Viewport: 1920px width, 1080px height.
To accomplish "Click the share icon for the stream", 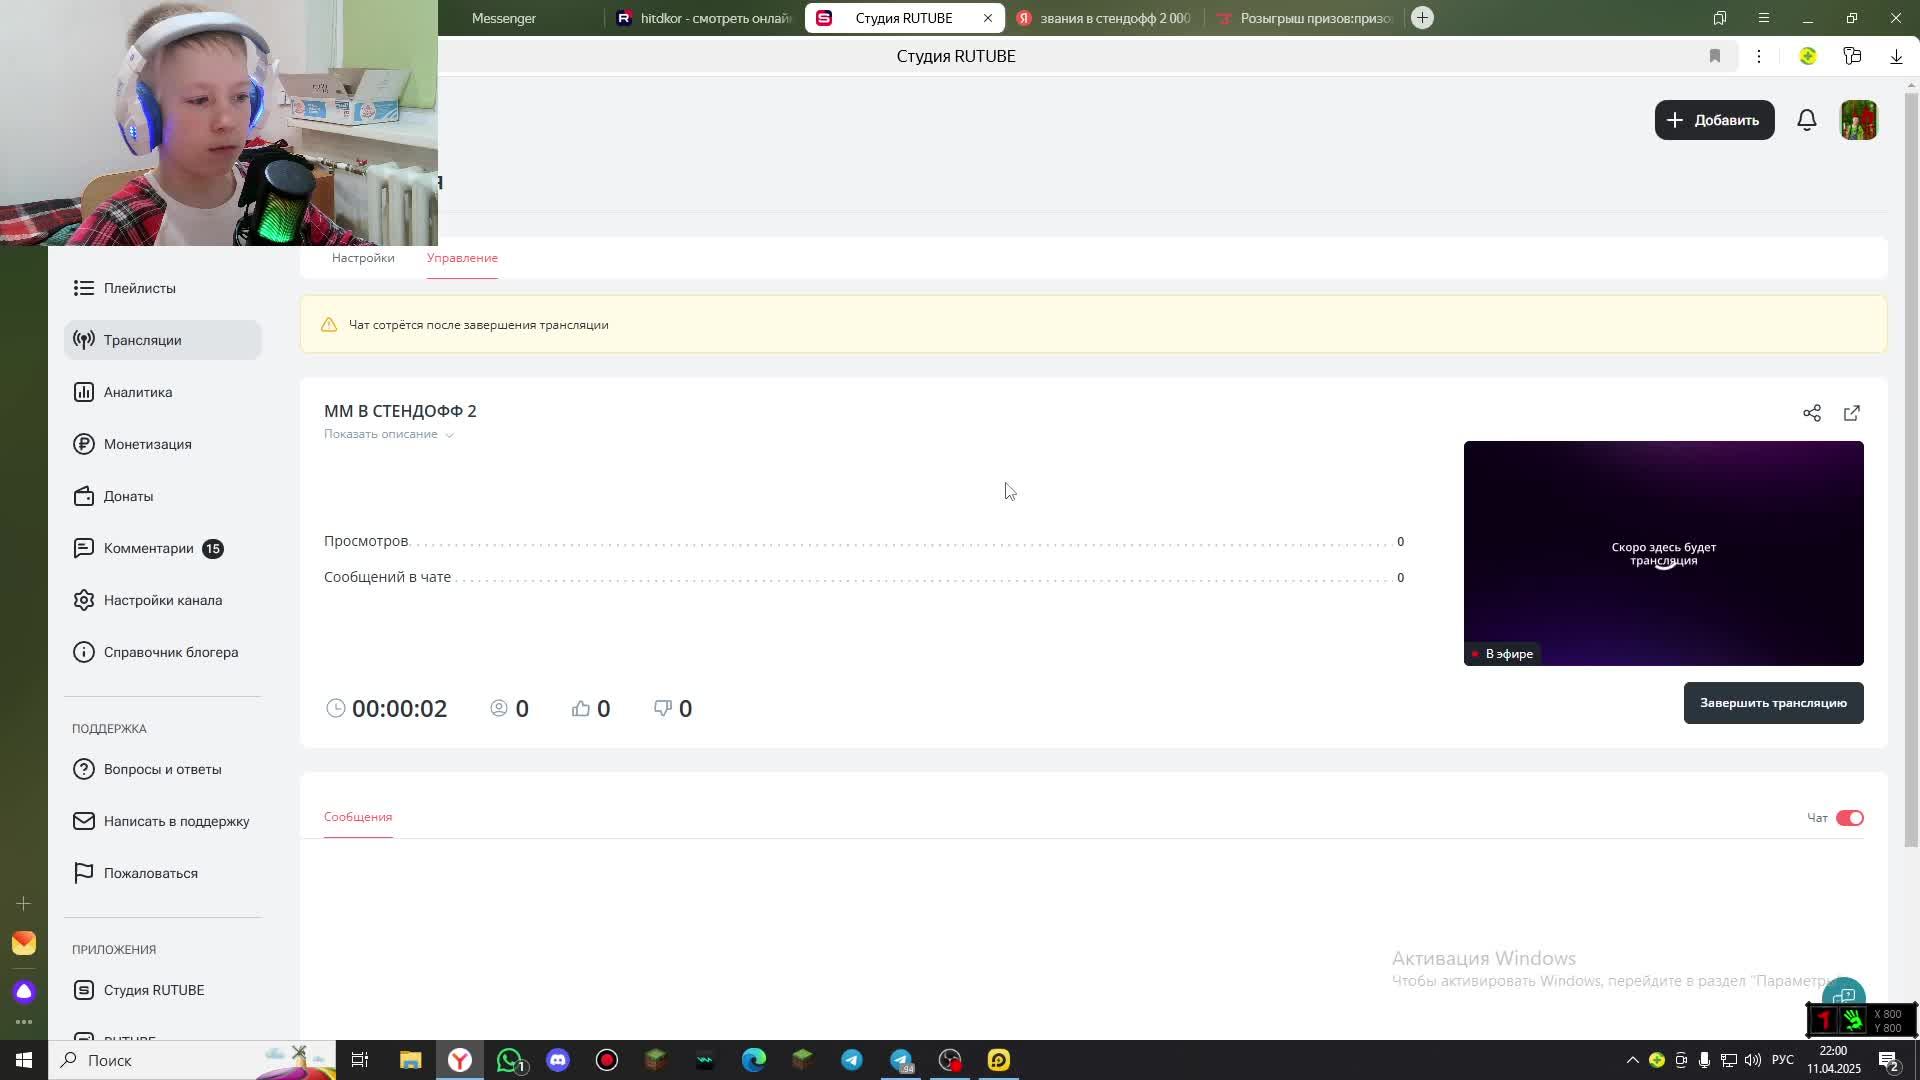I will pyautogui.click(x=1811, y=413).
